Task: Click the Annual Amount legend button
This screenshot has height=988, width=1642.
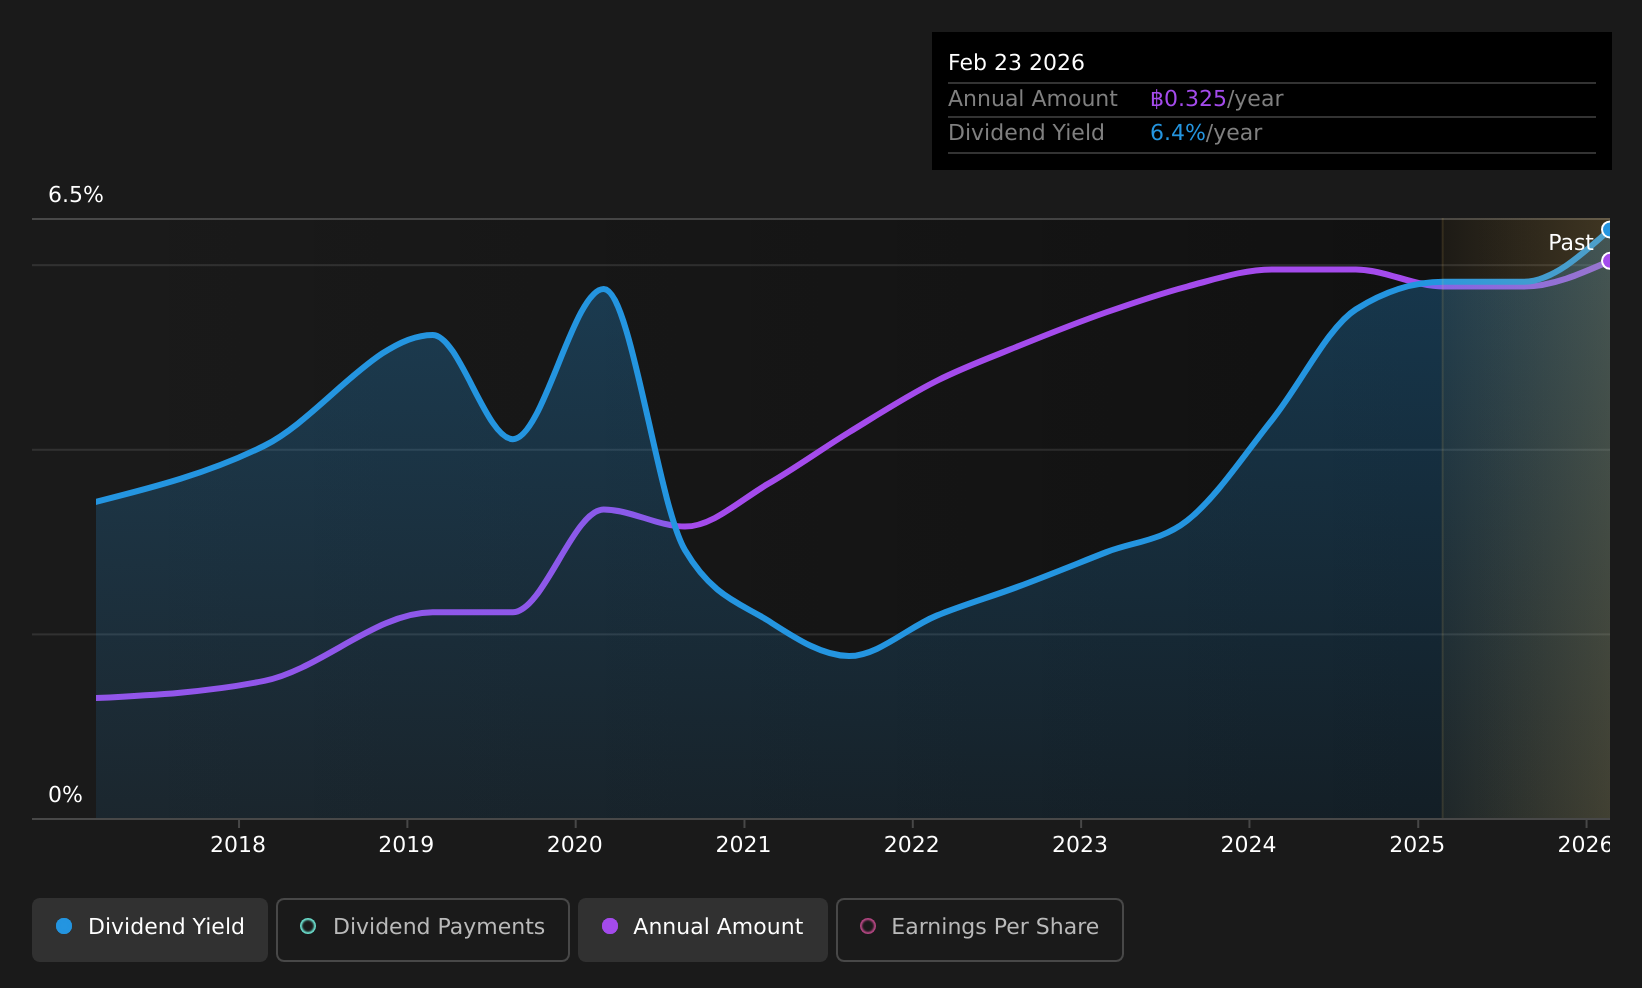Action: point(702,928)
